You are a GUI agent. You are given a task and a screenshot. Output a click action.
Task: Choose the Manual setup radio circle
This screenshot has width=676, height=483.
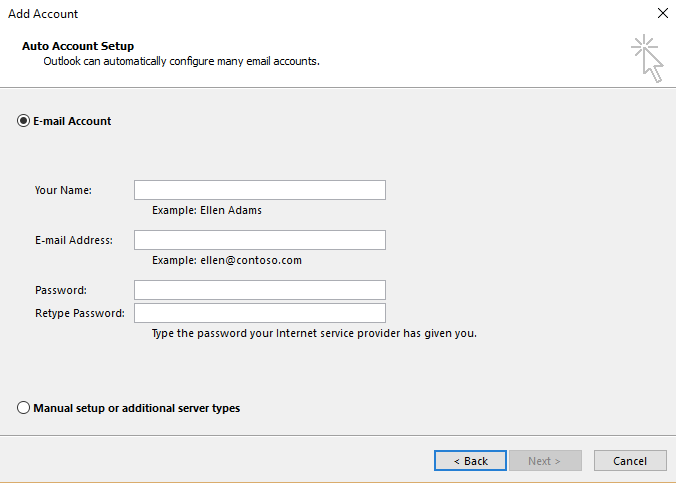pyautogui.click(x=23, y=408)
